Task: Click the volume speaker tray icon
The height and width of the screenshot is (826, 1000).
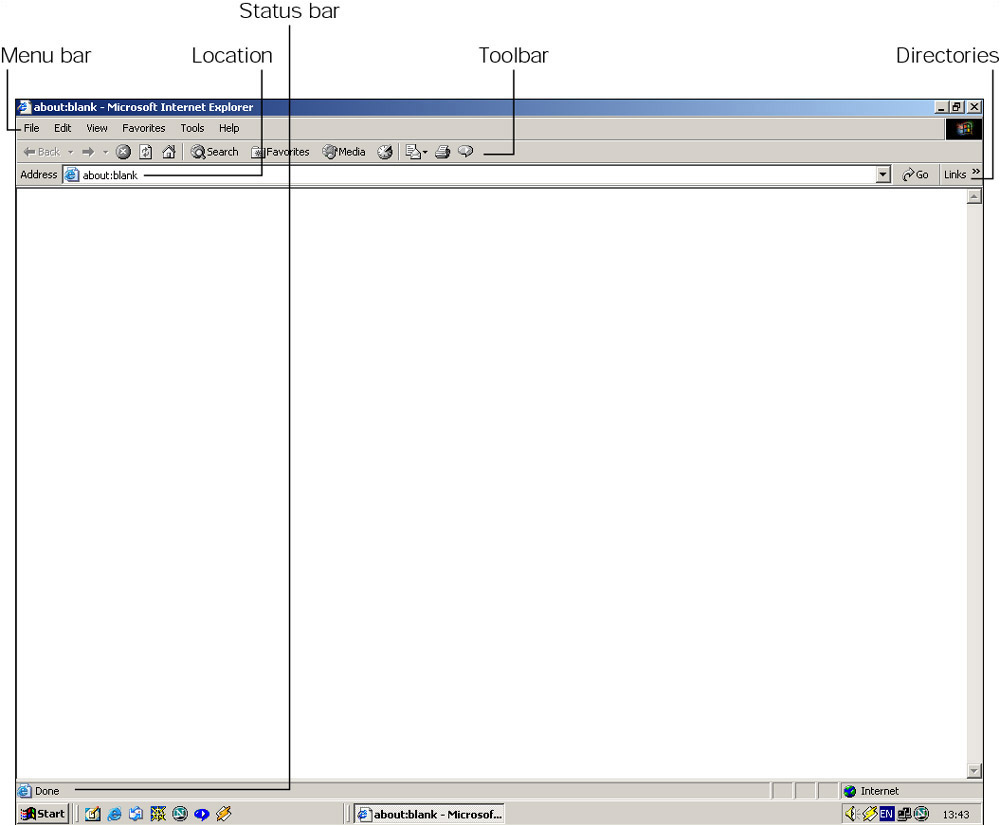Action: (x=851, y=814)
